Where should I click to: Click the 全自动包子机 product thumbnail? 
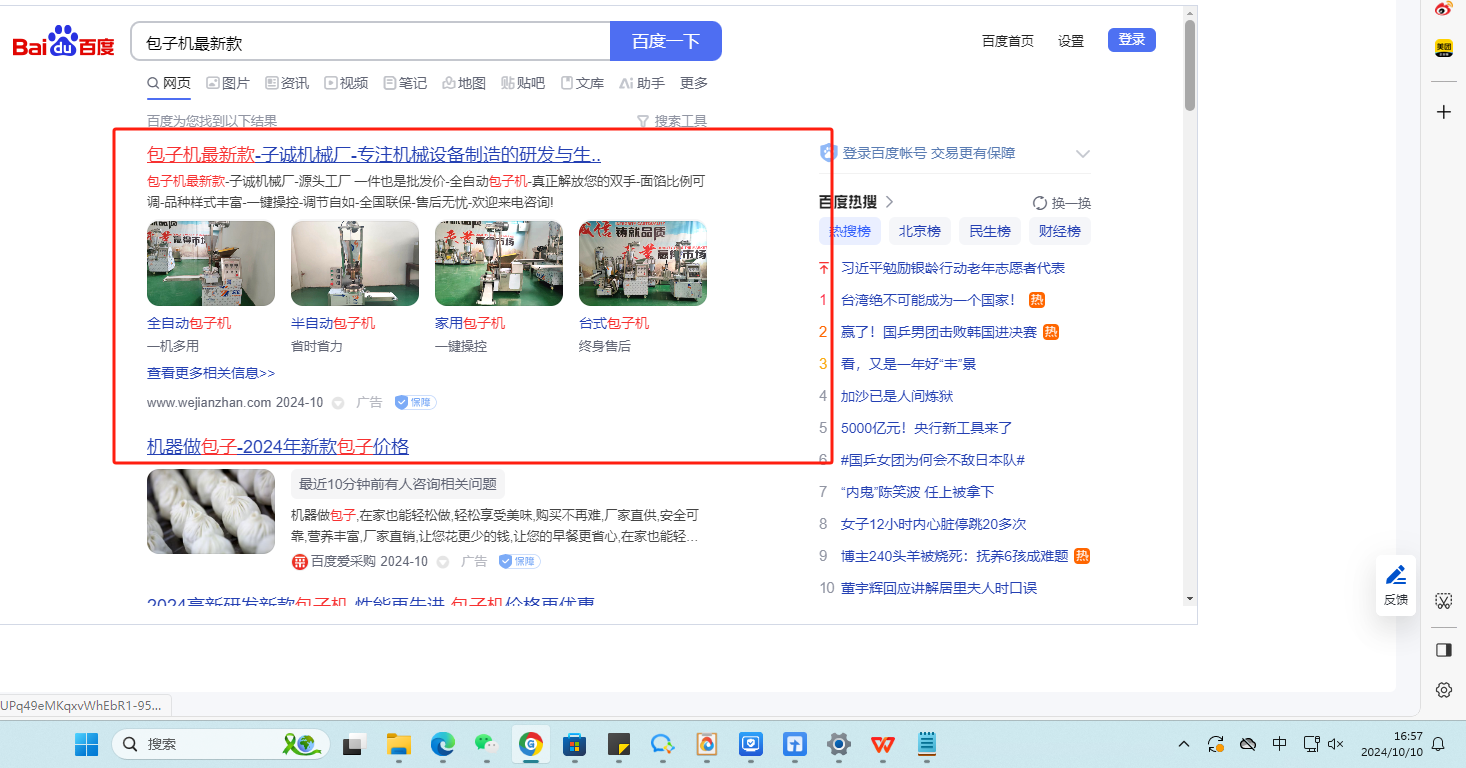[x=211, y=263]
